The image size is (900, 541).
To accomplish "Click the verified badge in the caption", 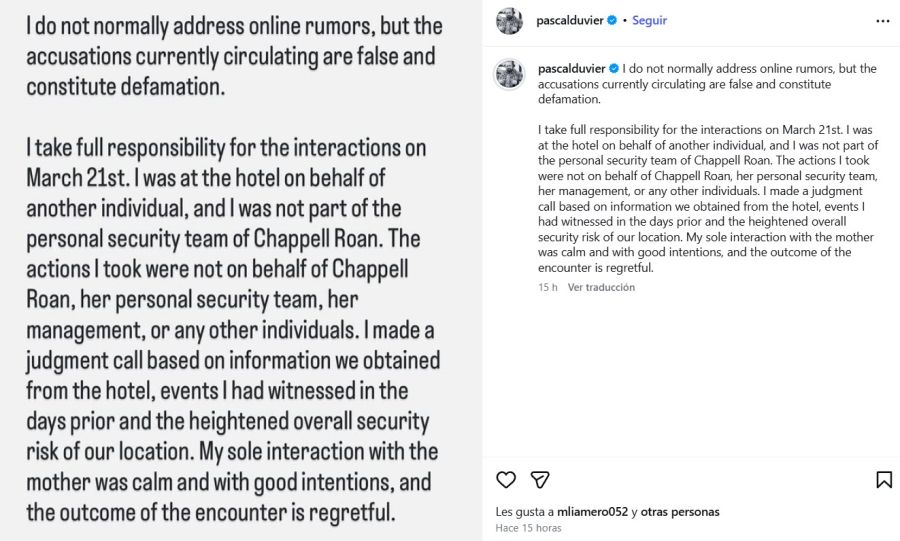I will (x=612, y=69).
